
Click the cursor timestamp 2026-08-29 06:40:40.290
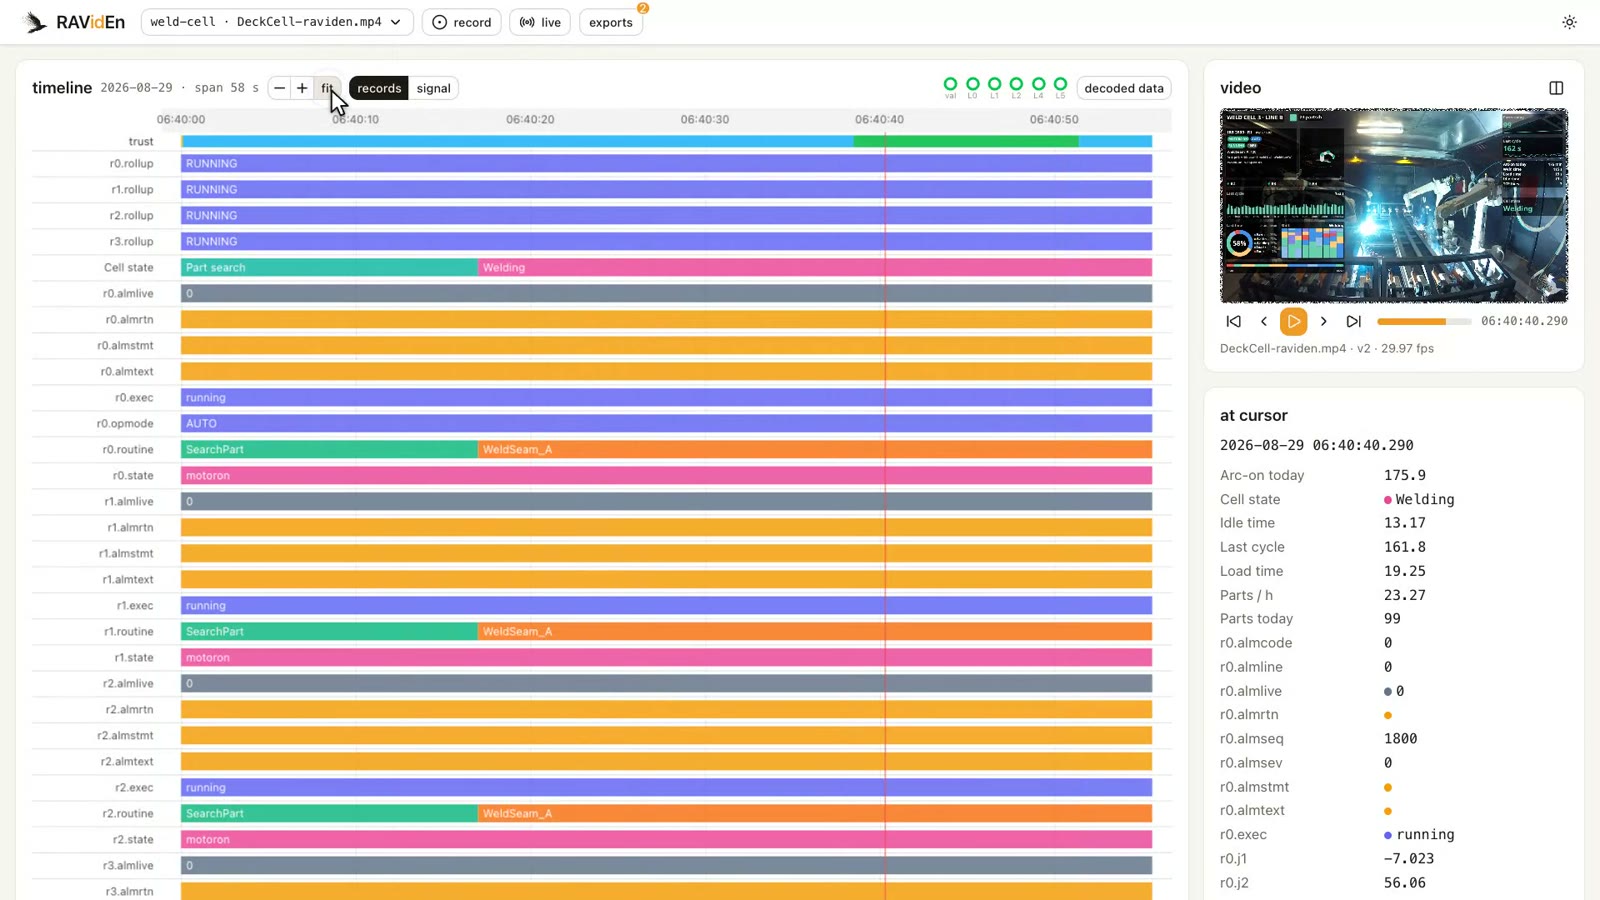tap(1317, 445)
